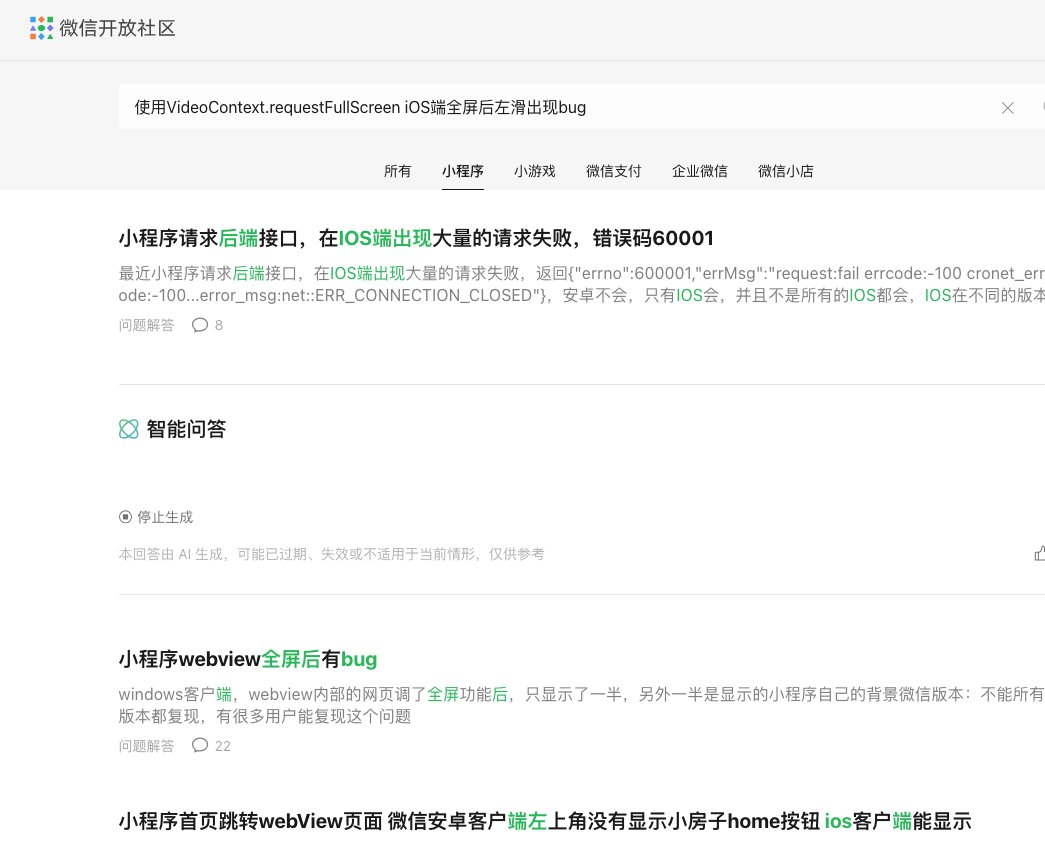Switch to the 所有 results tab
Image resolution: width=1045 pixels, height=845 pixels.
[397, 171]
